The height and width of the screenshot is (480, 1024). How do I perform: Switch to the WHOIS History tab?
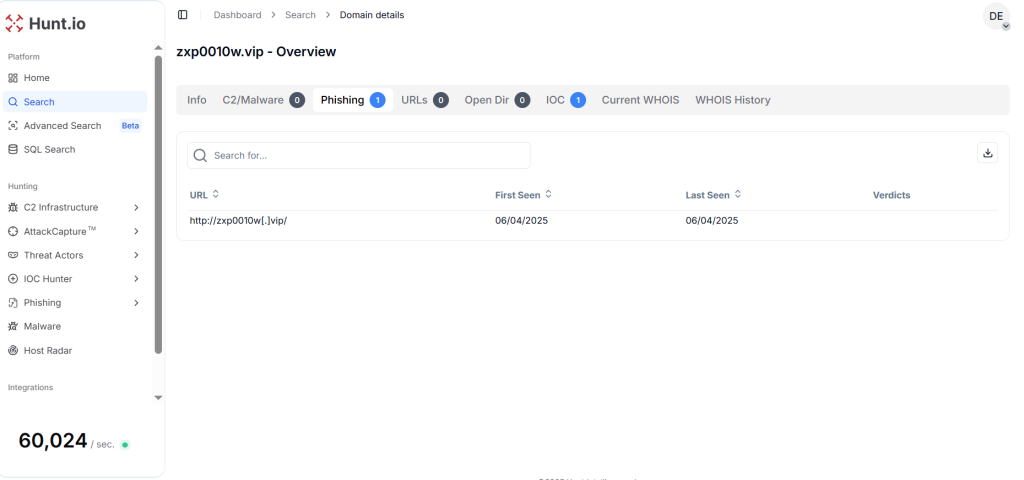732,100
